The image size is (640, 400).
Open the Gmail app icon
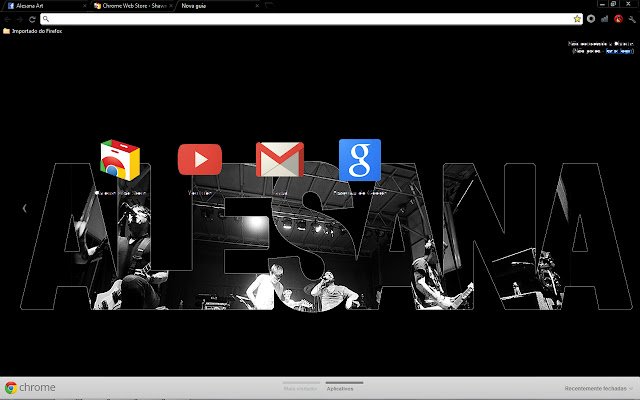pos(280,160)
